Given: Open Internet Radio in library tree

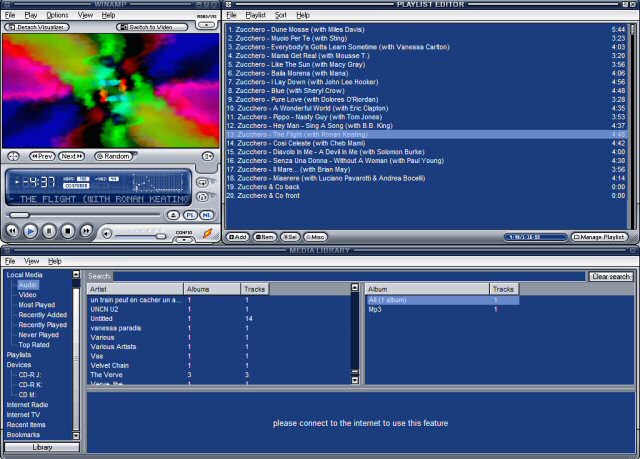Looking at the screenshot, I should [x=27, y=405].
